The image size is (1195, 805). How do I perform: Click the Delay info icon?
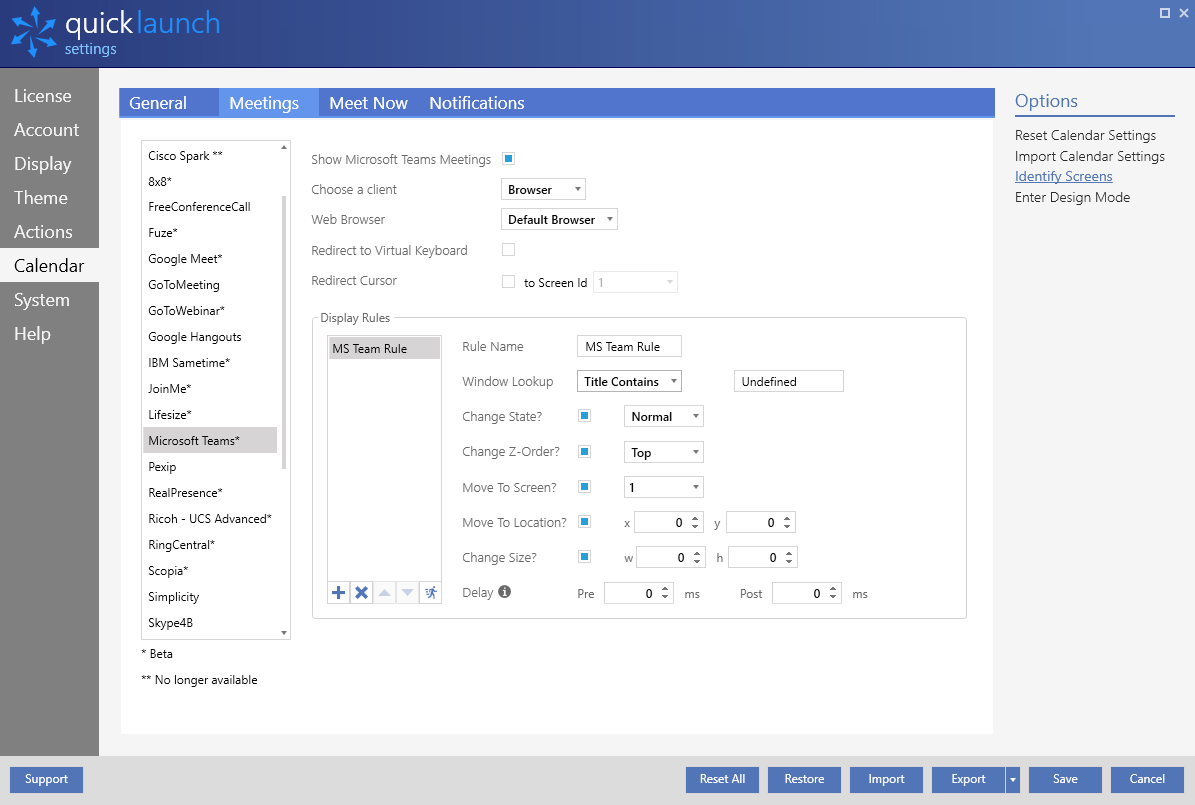point(505,592)
